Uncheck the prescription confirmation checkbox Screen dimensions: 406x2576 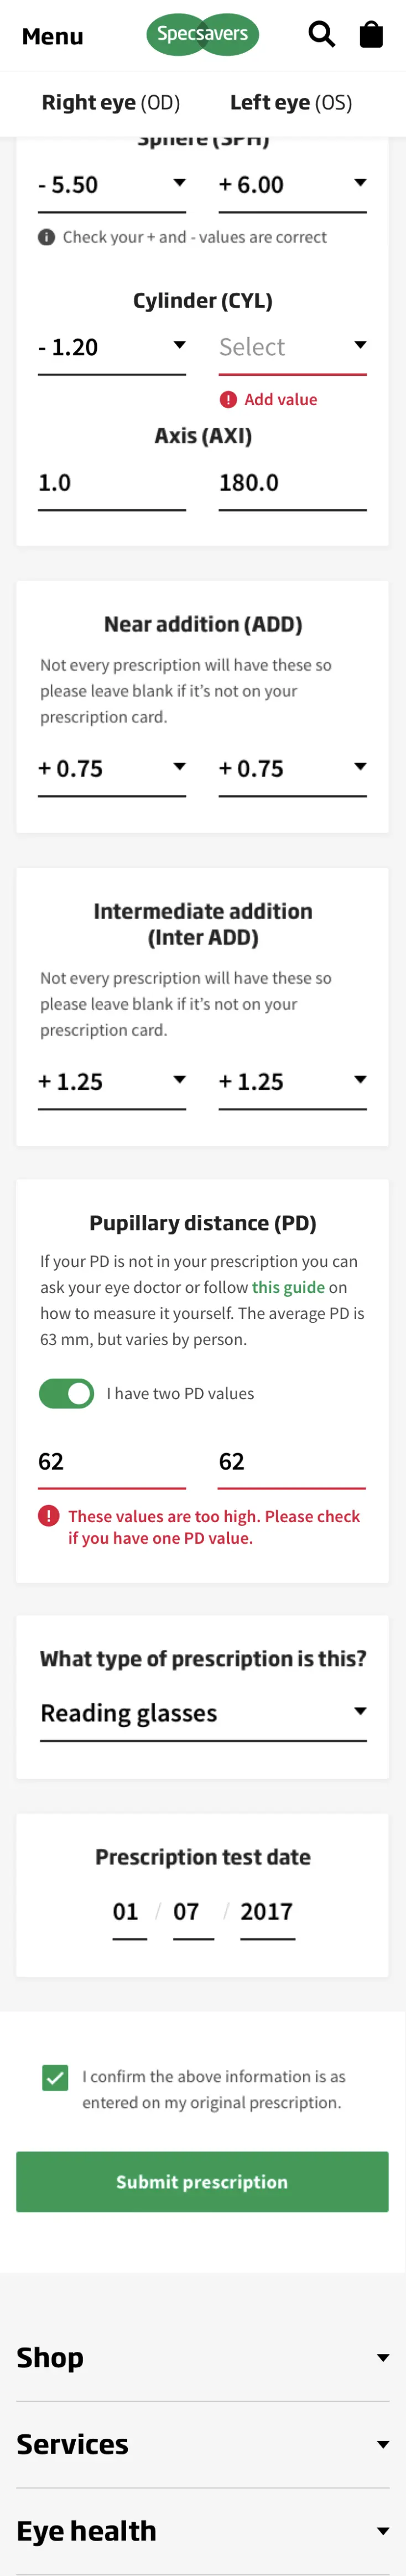[x=55, y=2077]
